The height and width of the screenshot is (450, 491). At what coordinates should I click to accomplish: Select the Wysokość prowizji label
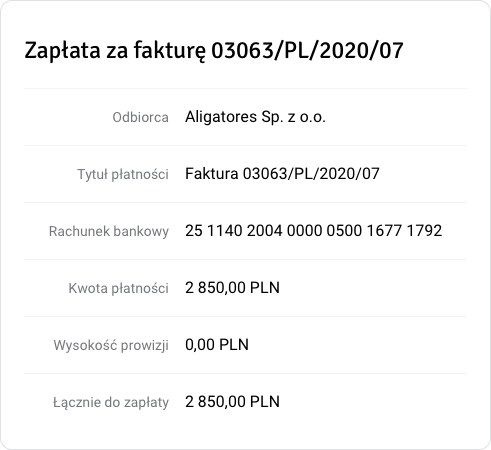pos(111,345)
